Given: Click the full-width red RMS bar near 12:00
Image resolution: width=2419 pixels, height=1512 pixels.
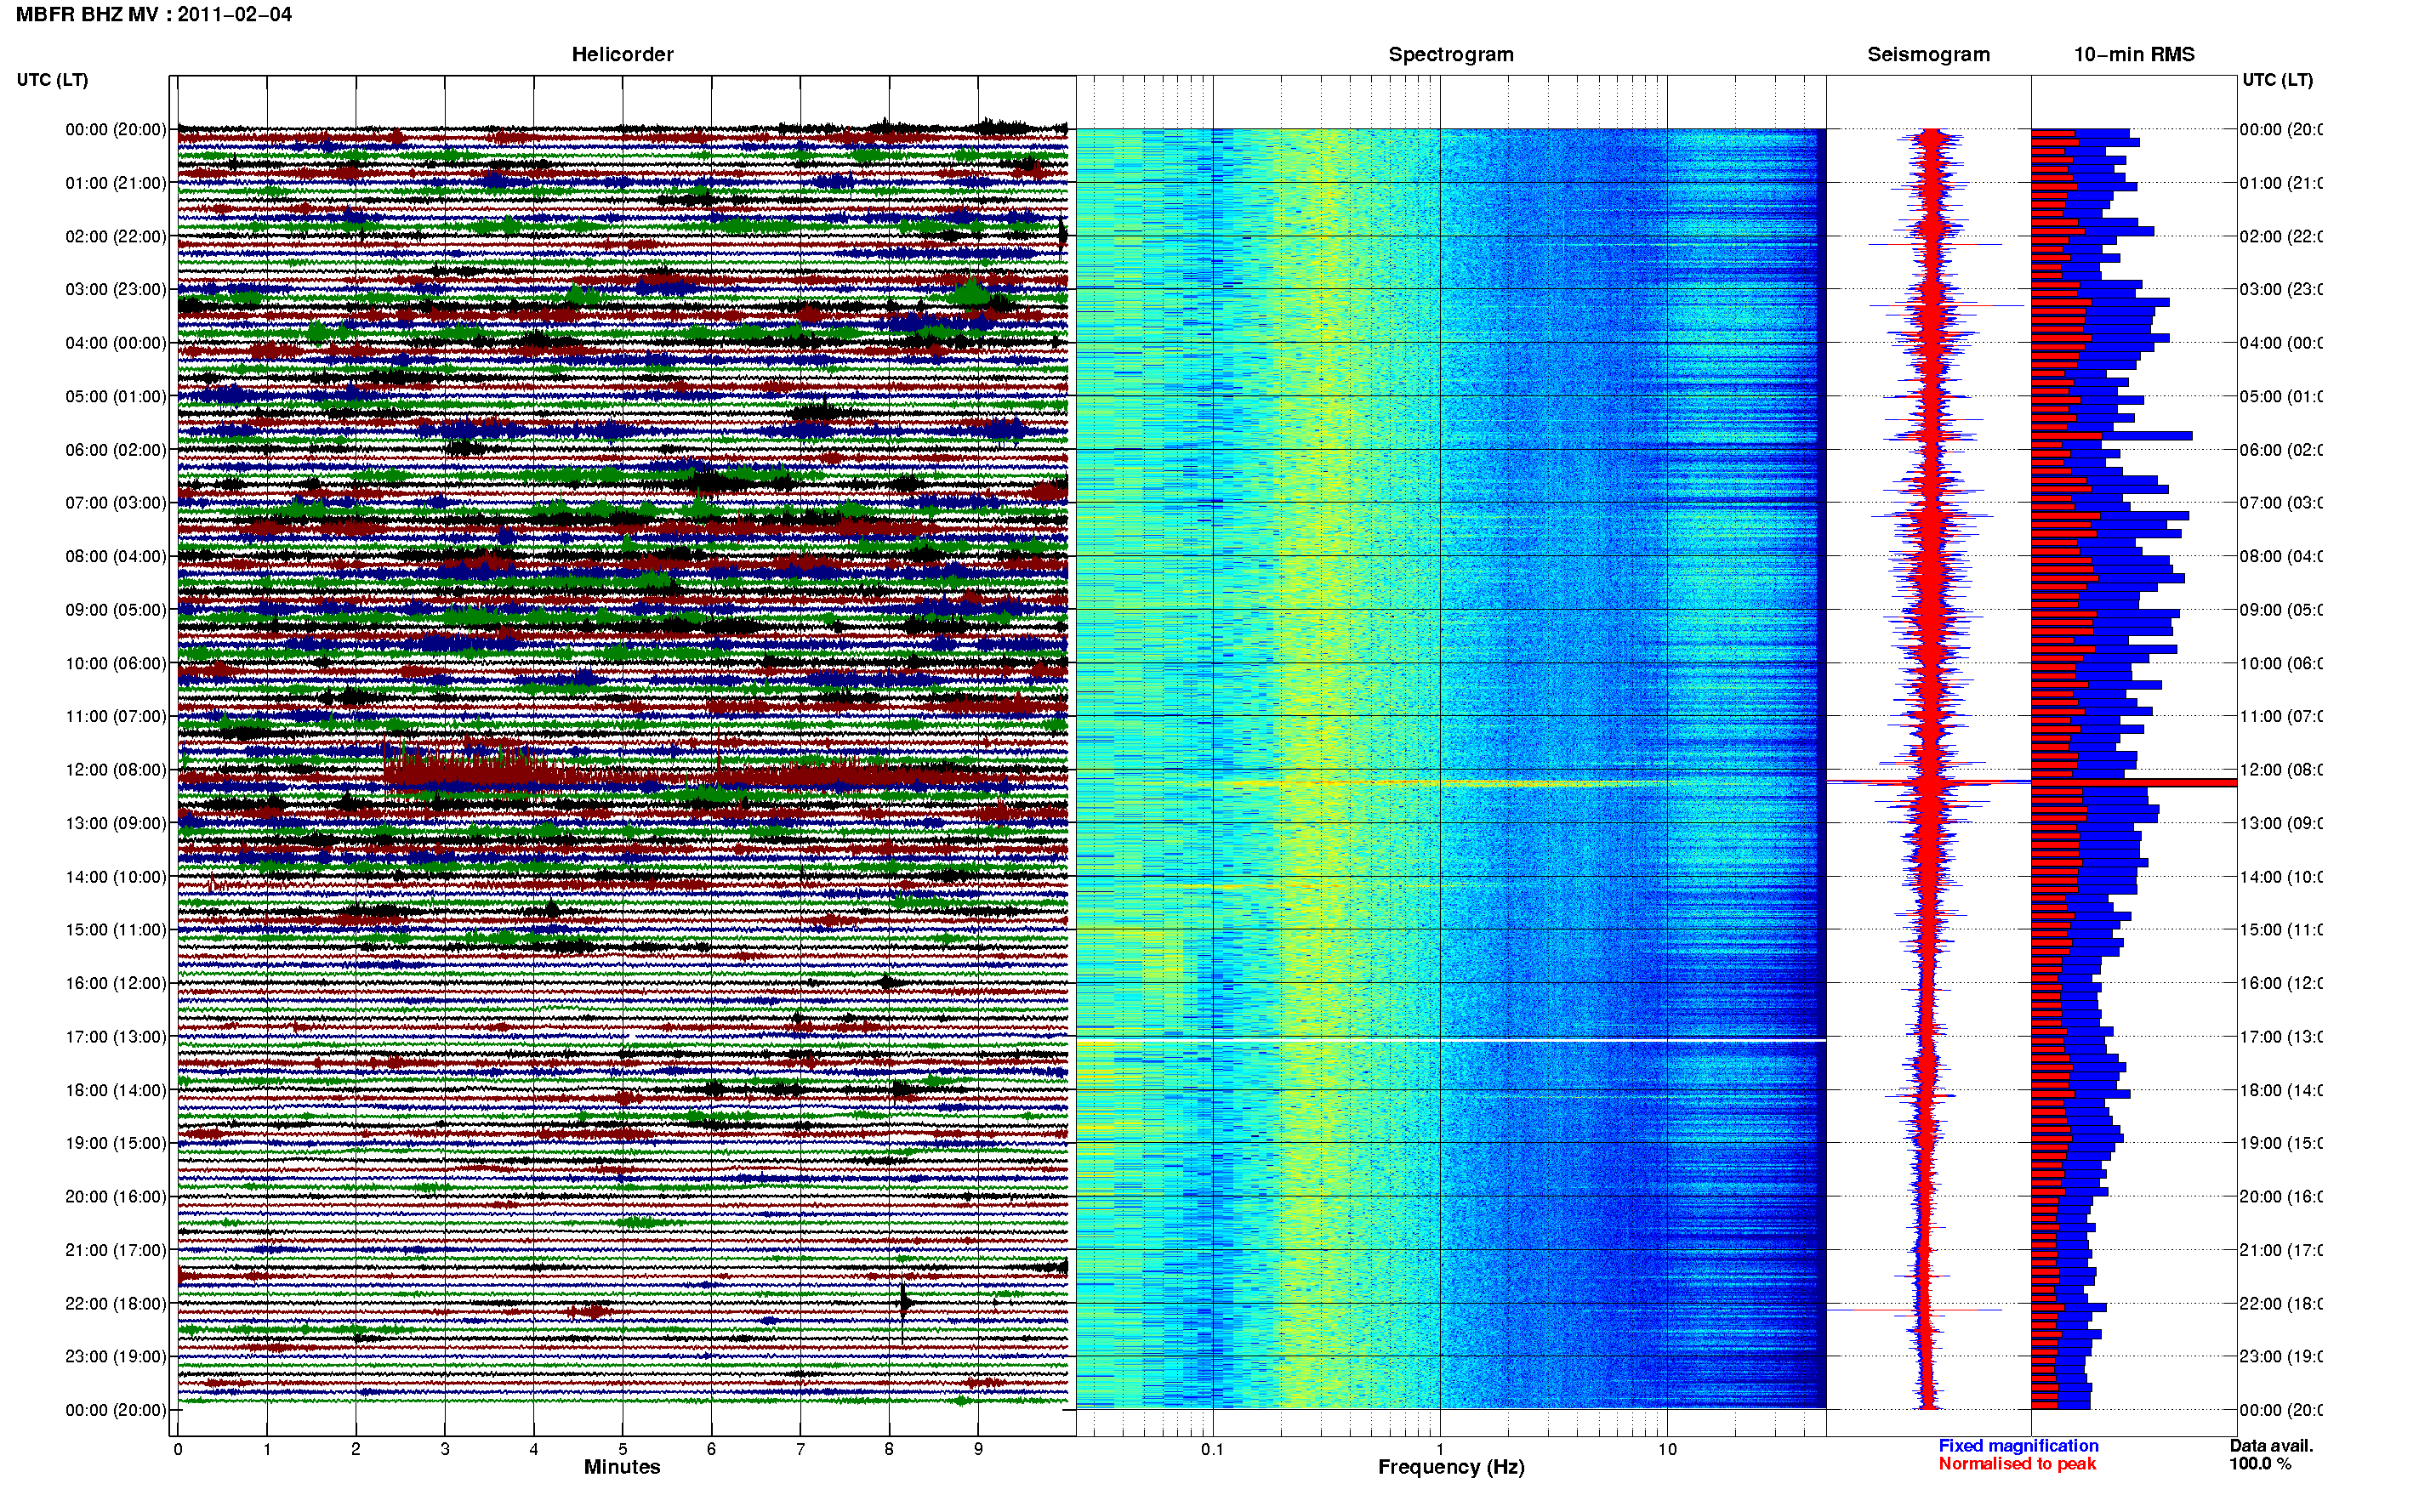Looking at the screenshot, I should pos(2134,783).
